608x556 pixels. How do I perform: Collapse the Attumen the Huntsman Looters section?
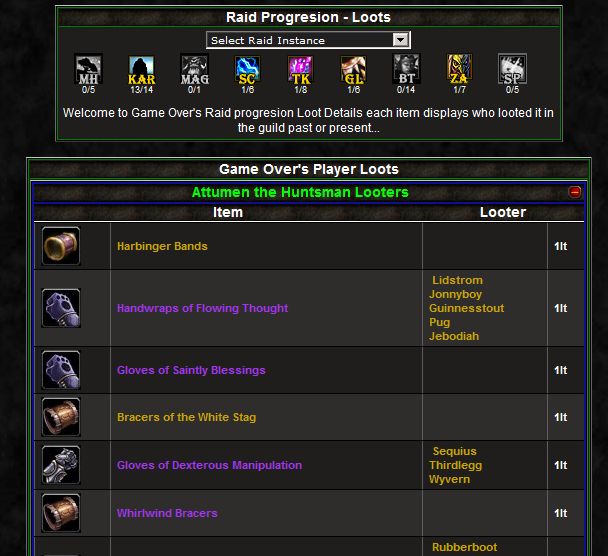point(574,192)
